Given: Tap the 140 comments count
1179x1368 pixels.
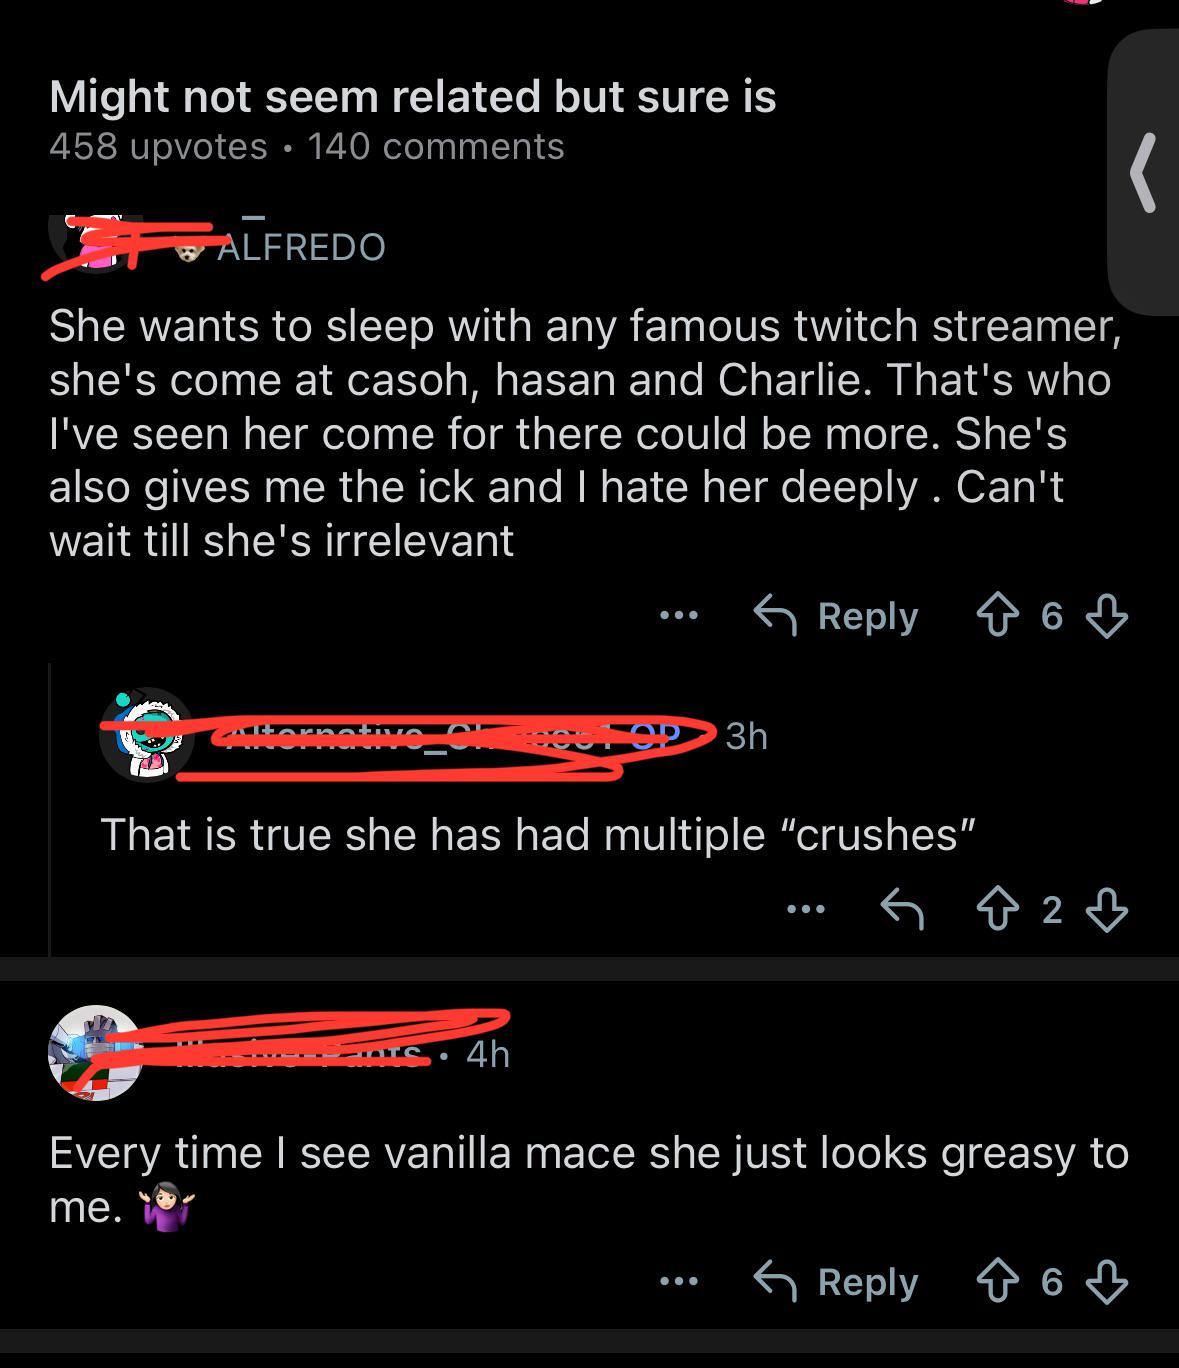Looking at the screenshot, I should [436, 147].
